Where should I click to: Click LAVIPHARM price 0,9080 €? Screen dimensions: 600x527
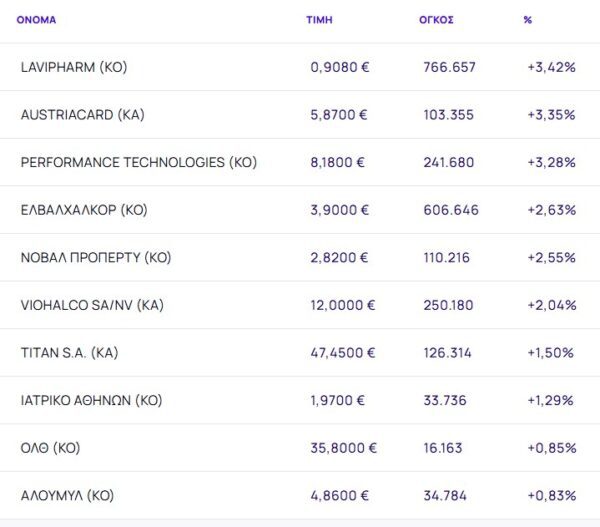point(338,67)
